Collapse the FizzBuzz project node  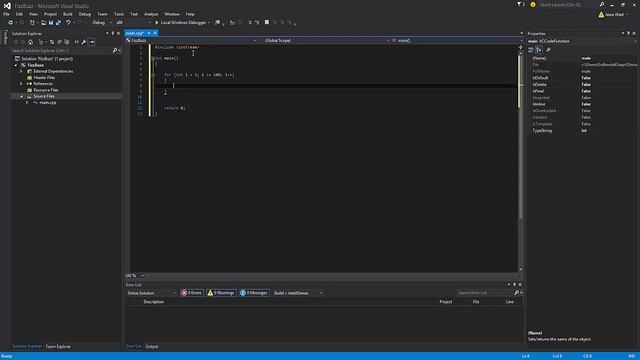point(16,65)
